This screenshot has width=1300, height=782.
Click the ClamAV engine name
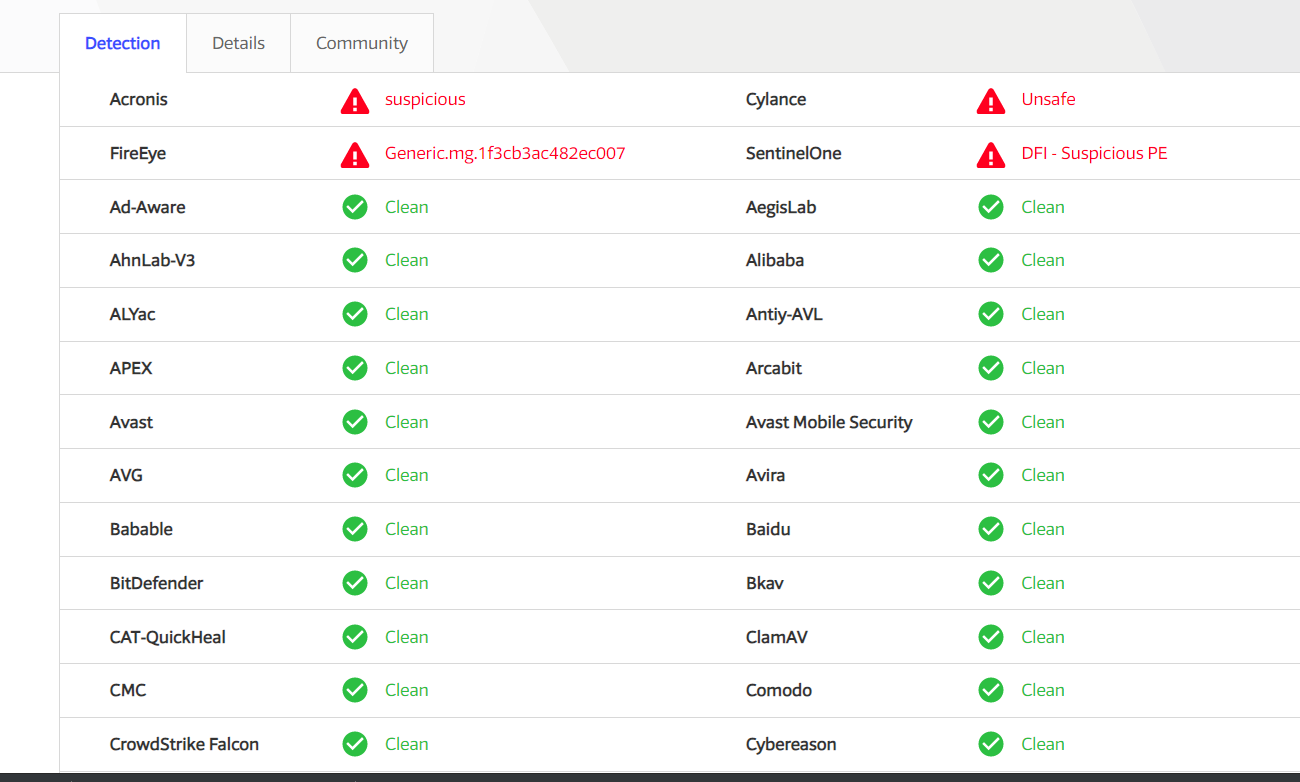pyautogui.click(x=777, y=637)
